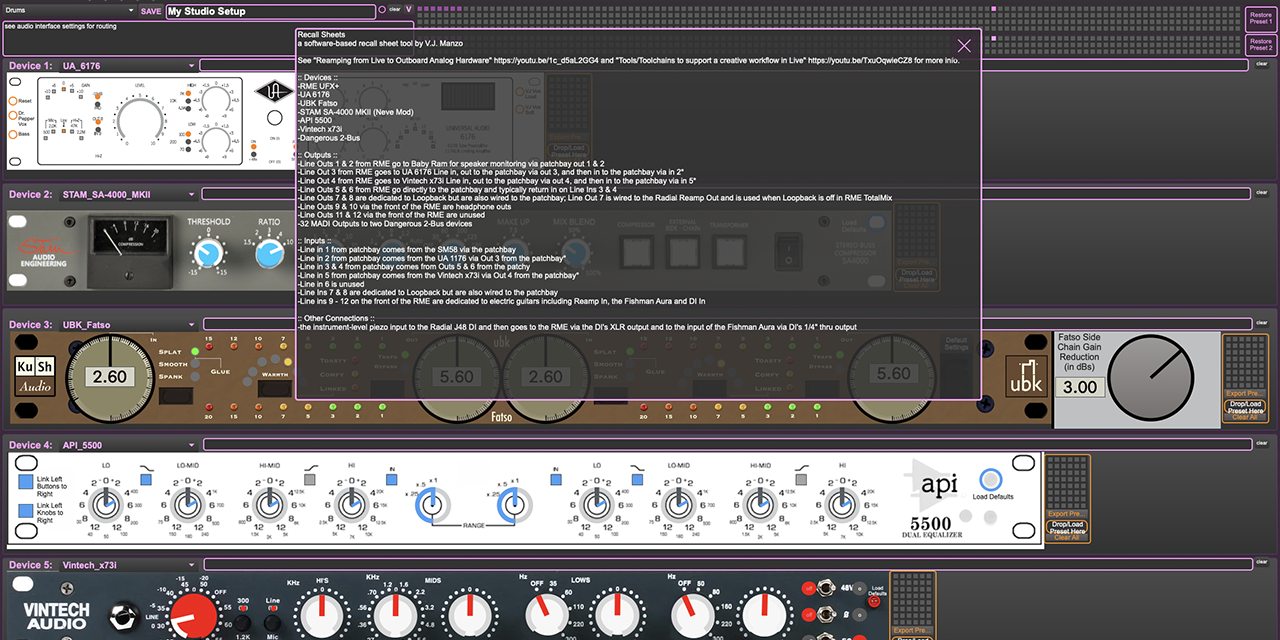Close the Recall Sheets info overlay
Screen dimensions: 1280x640
point(964,46)
